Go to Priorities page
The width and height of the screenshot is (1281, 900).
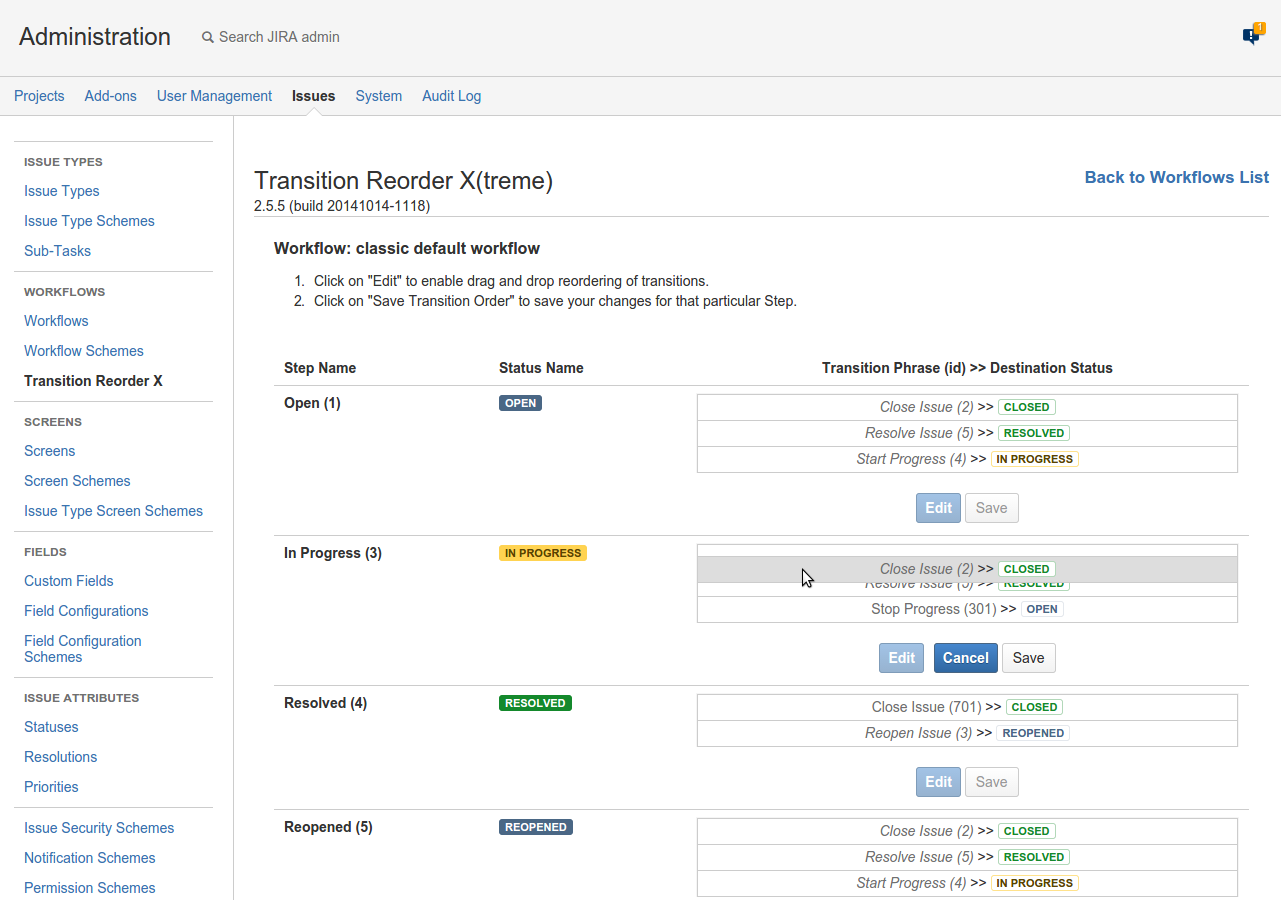[x=51, y=787]
